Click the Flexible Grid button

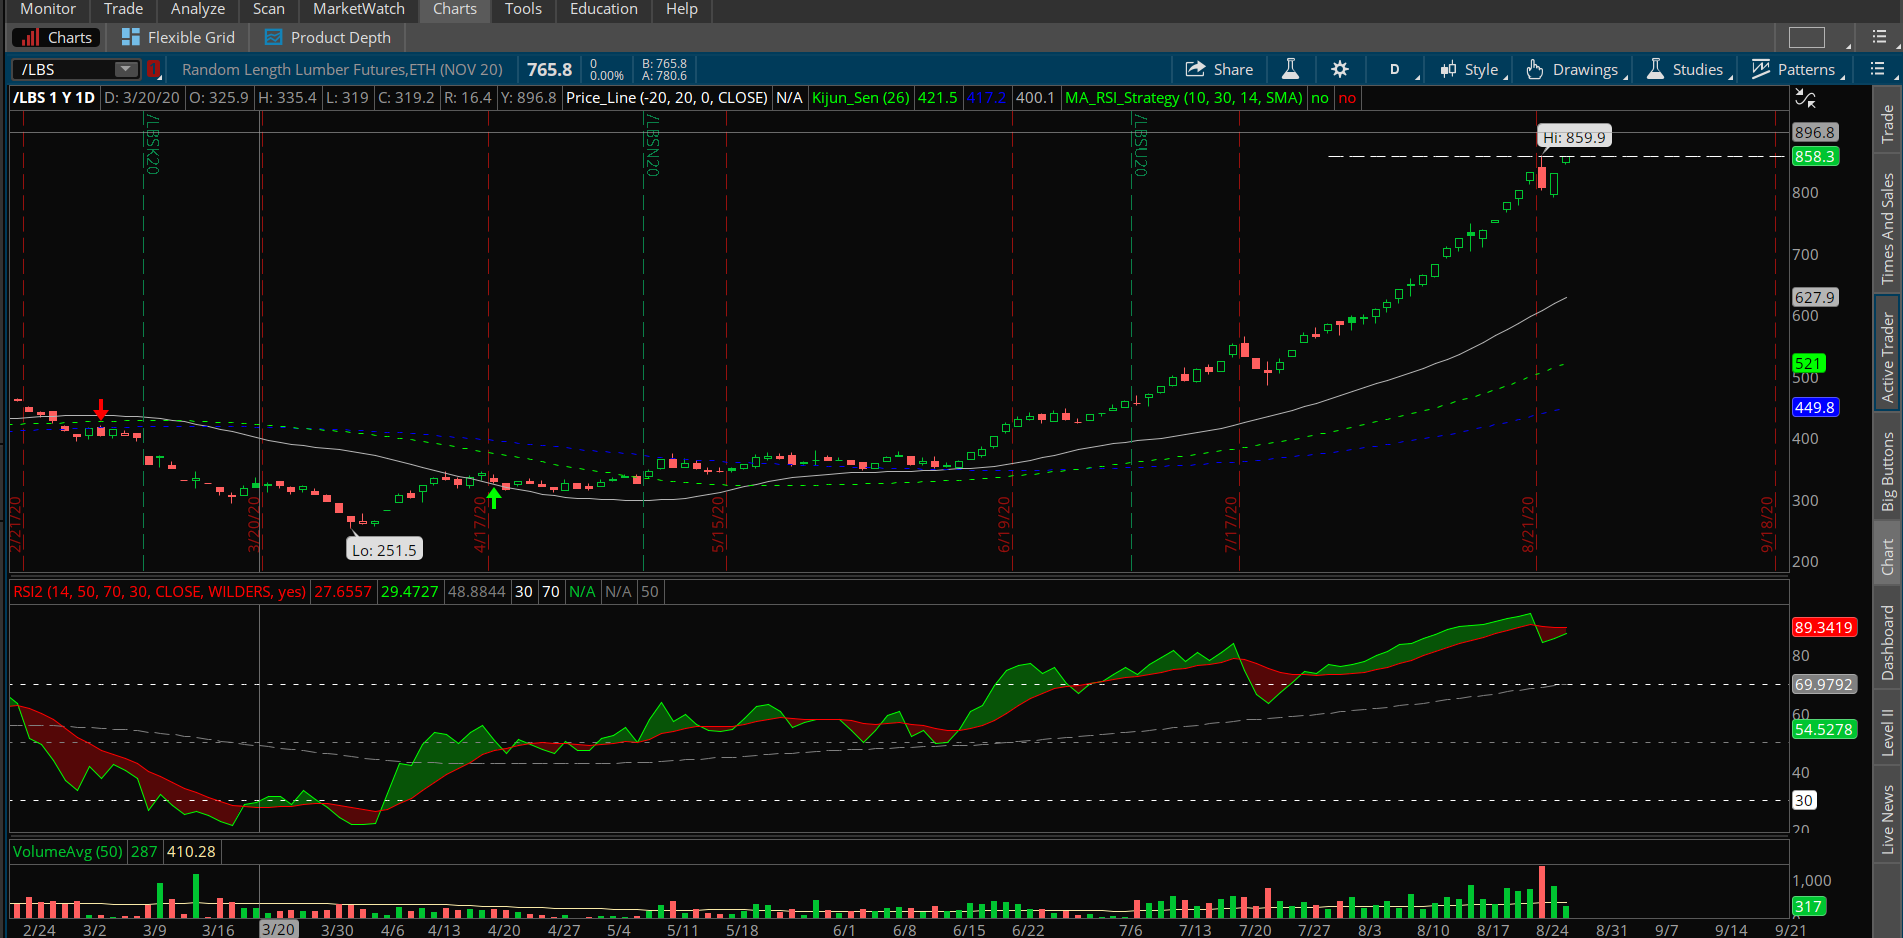pos(177,36)
